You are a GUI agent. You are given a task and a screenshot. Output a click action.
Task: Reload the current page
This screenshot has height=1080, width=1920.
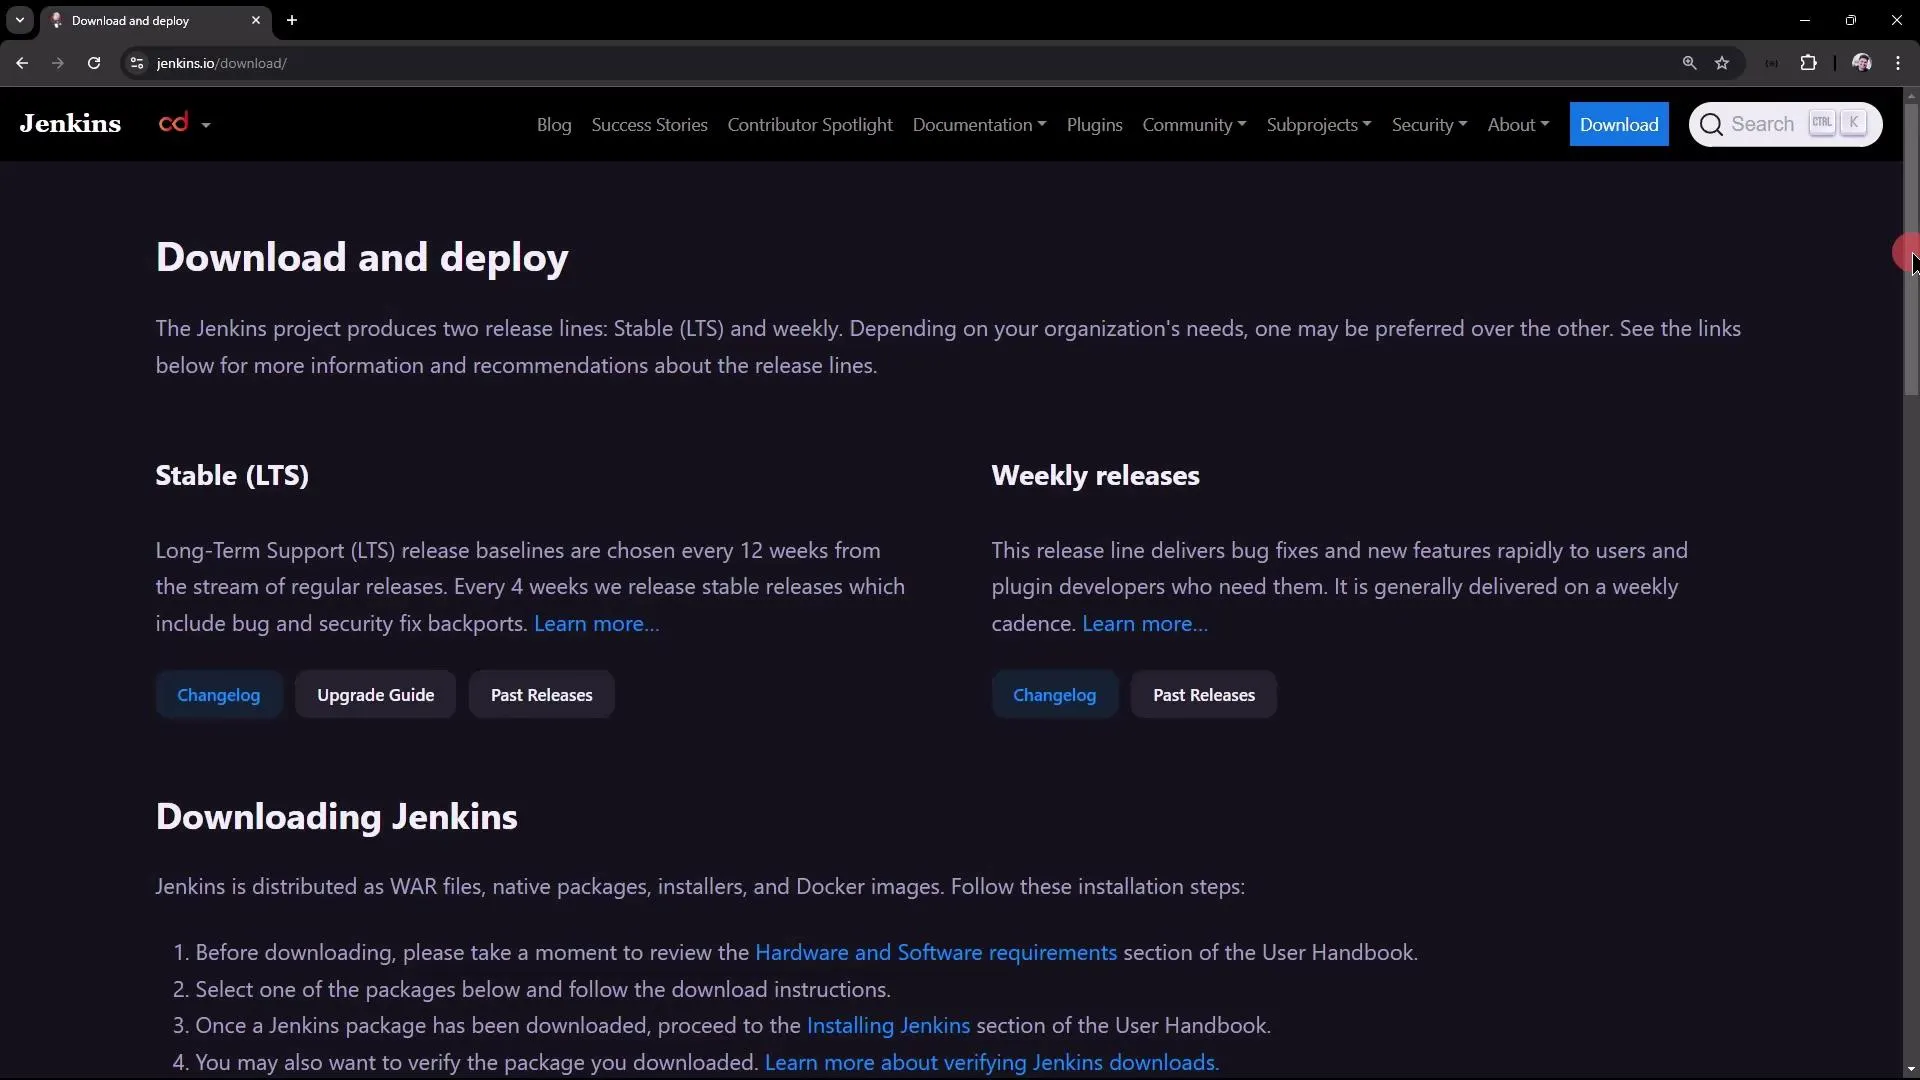(x=93, y=63)
